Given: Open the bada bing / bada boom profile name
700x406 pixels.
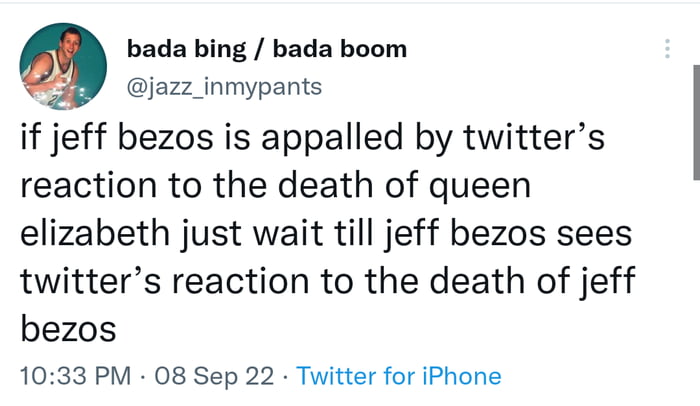Looking at the screenshot, I should pos(267,50).
